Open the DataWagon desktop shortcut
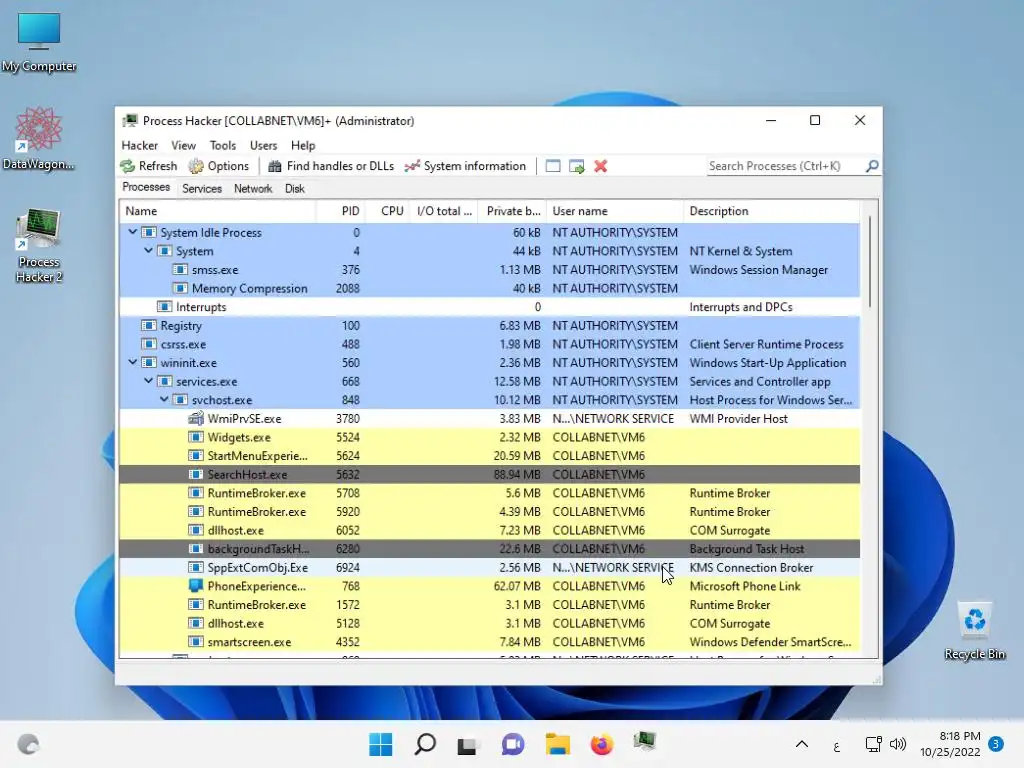The image size is (1024, 768). [39, 138]
